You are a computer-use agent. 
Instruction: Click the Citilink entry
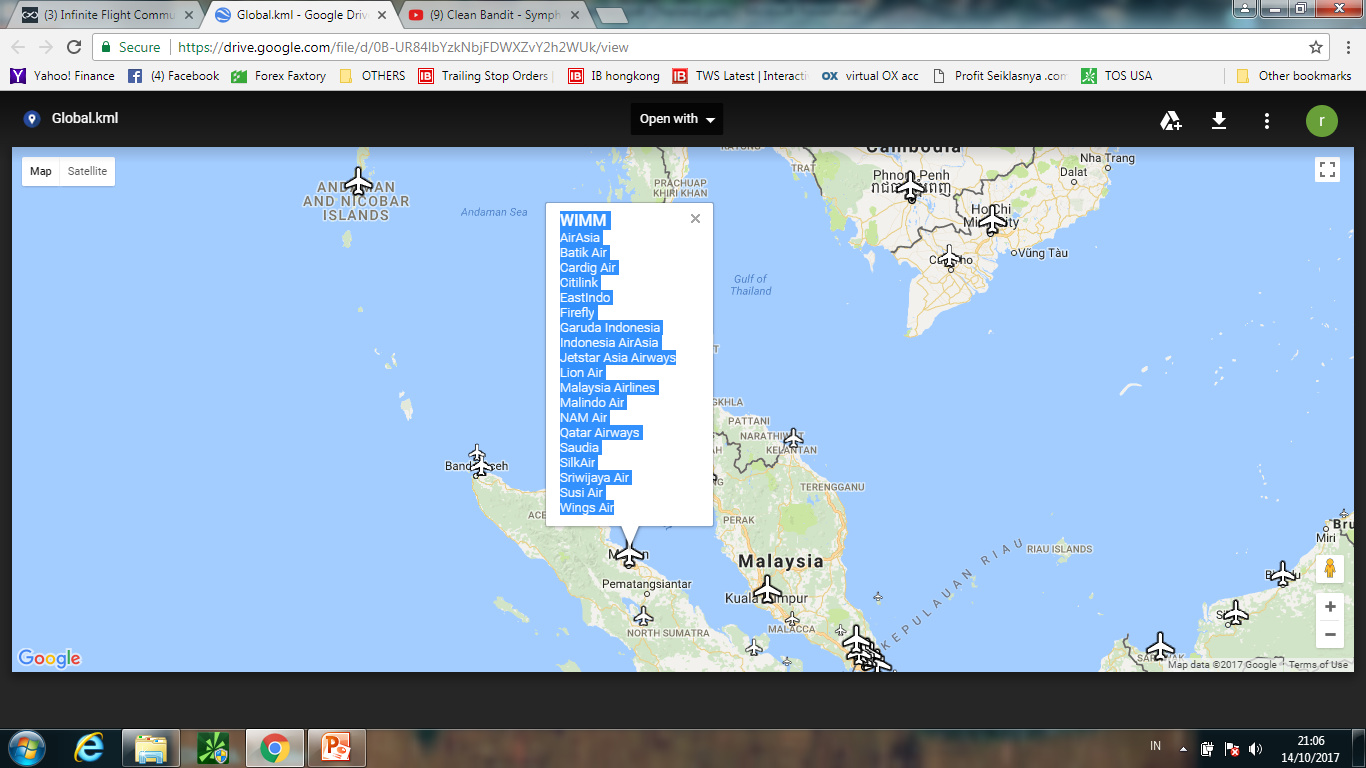point(579,283)
